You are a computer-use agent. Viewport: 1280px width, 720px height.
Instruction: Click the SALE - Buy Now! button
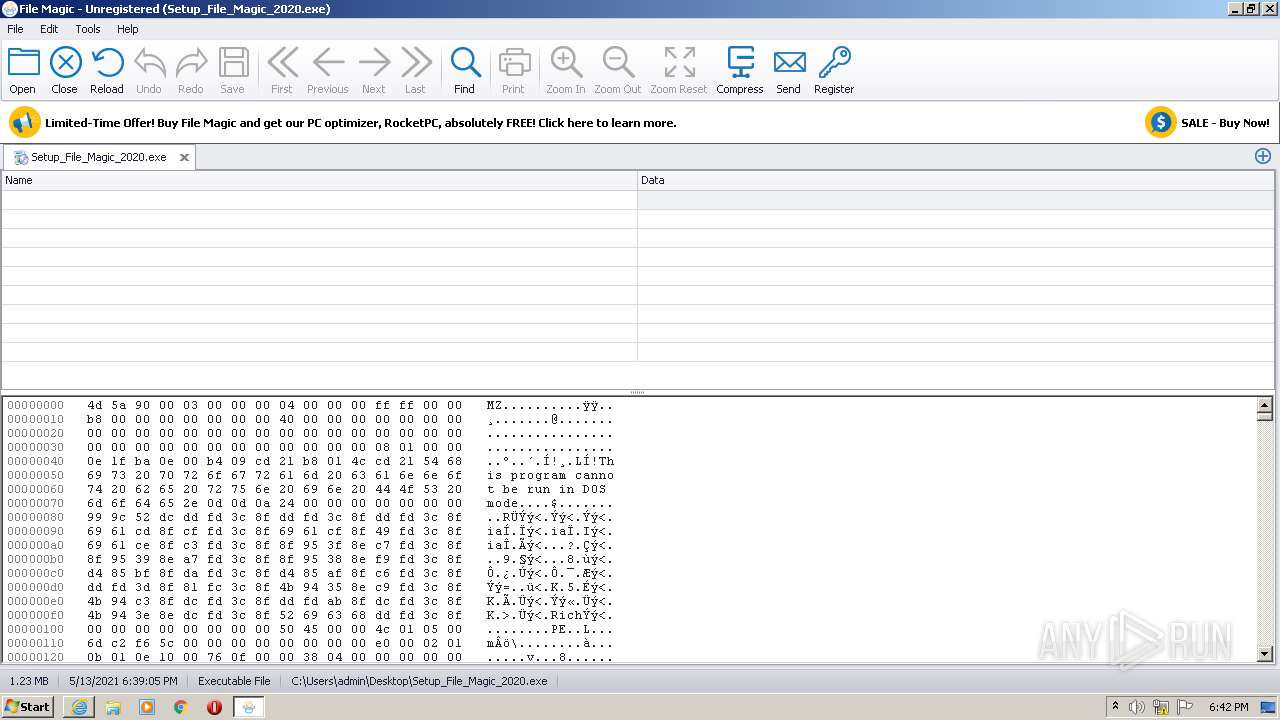click(1225, 123)
